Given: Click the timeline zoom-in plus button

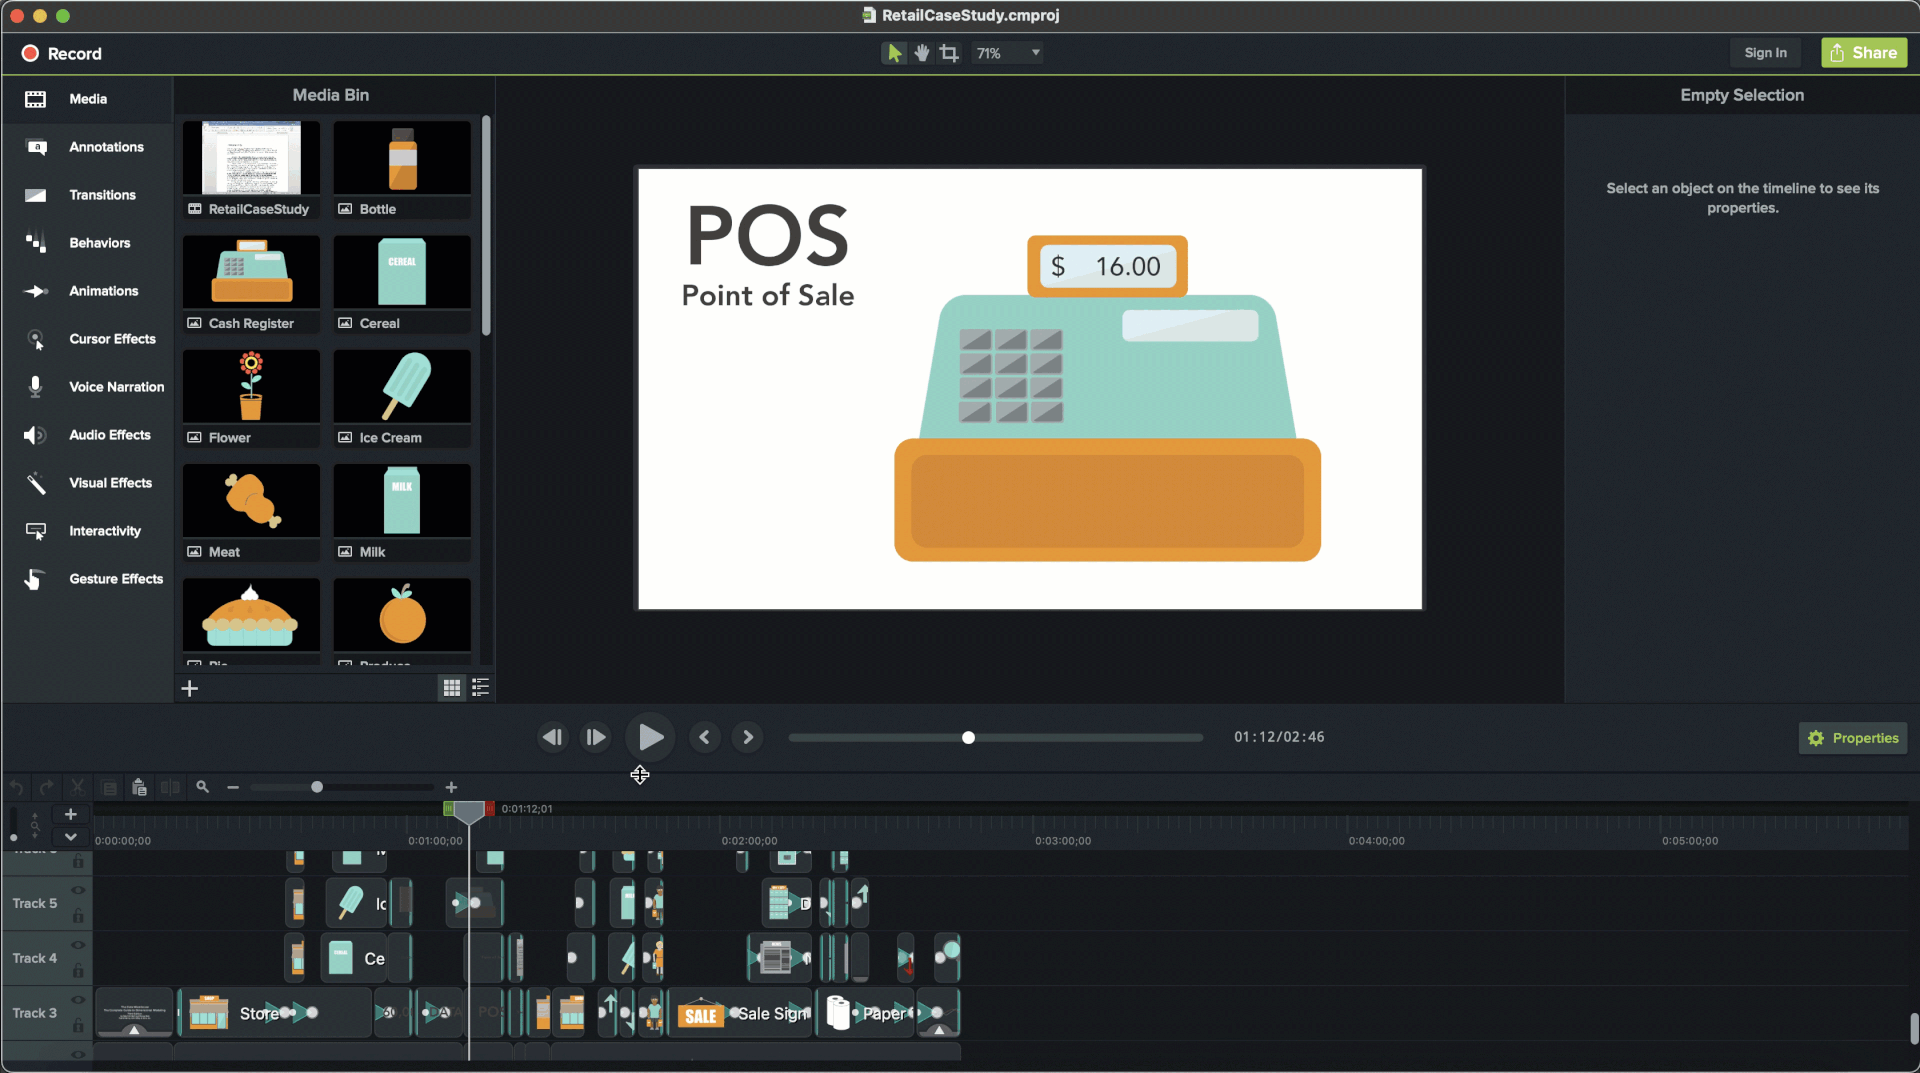Looking at the screenshot, I should pos(451,788).
